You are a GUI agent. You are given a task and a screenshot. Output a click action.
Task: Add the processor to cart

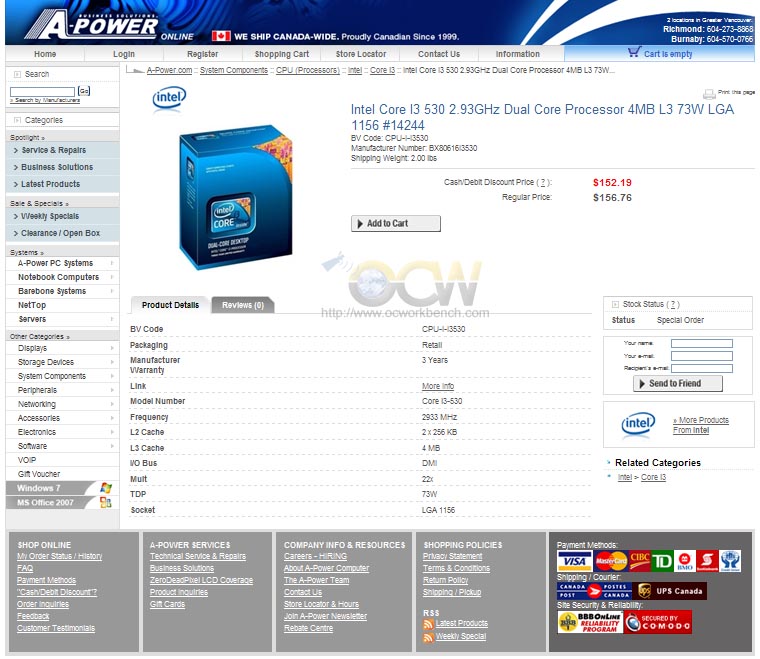pyautogui.click(x=396, y=223)
